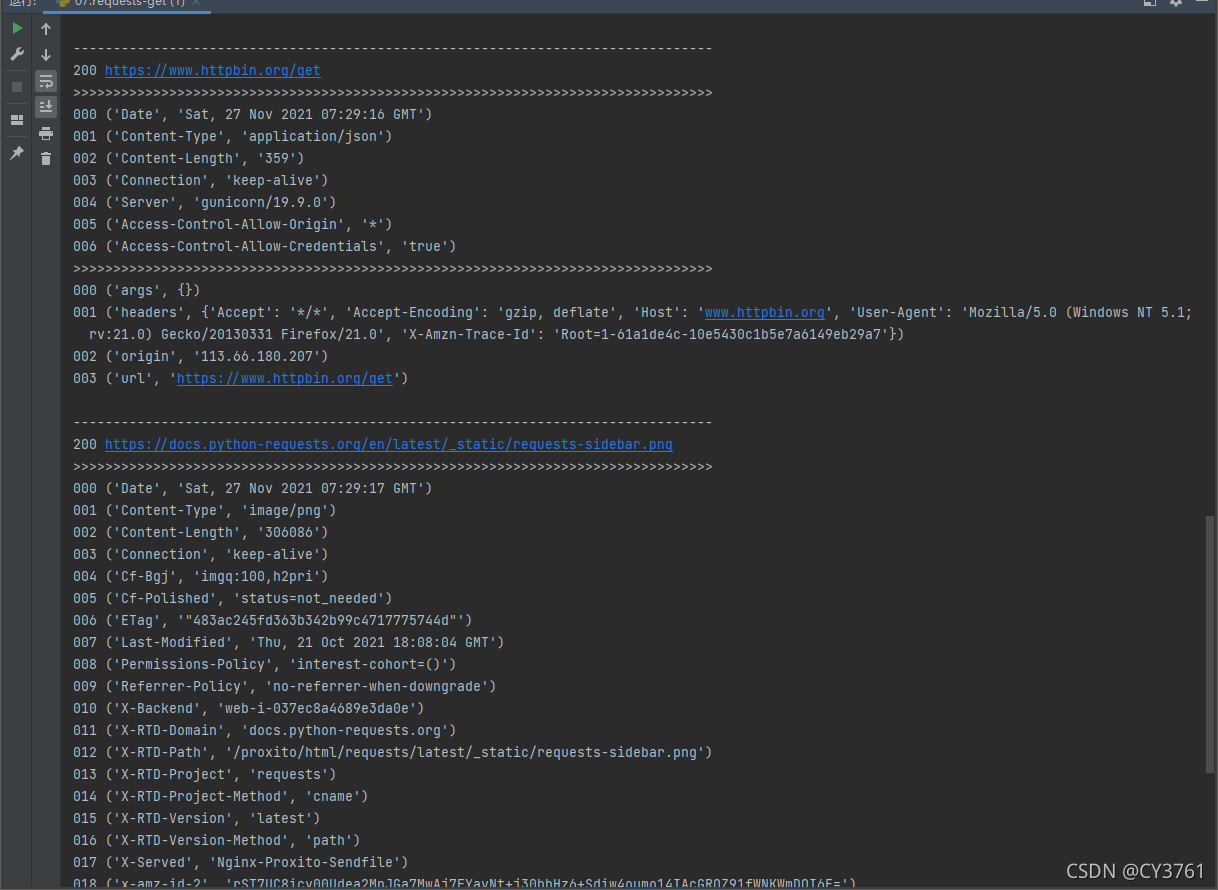
Task: Rerun the script with the green play icon
Action: (17, 29)
